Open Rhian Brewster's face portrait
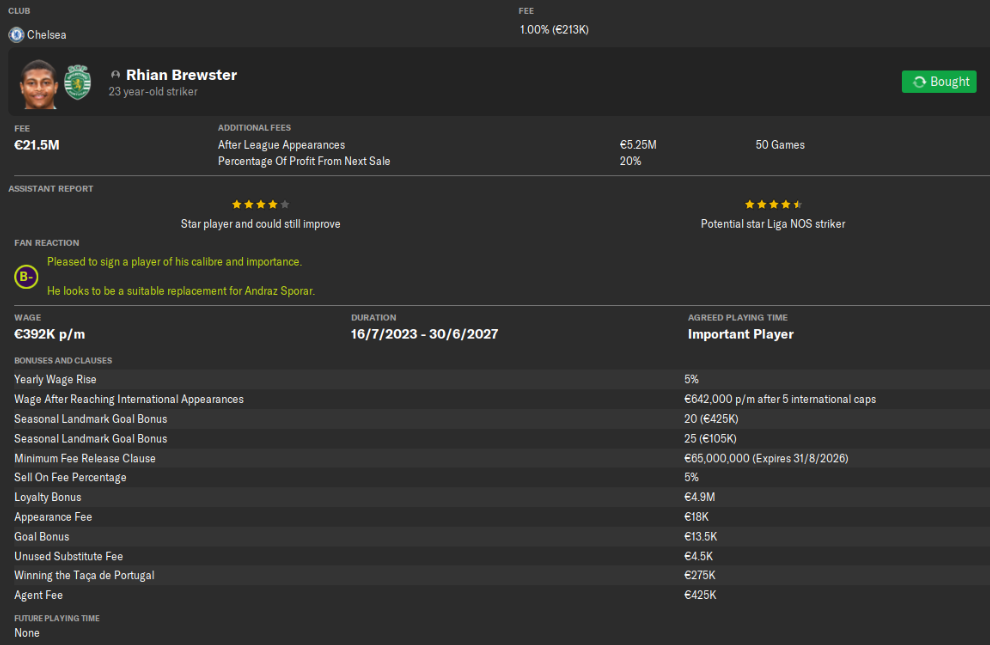Image resolution: width=990 pixels, height=645 pixels. tap(38, 83)
